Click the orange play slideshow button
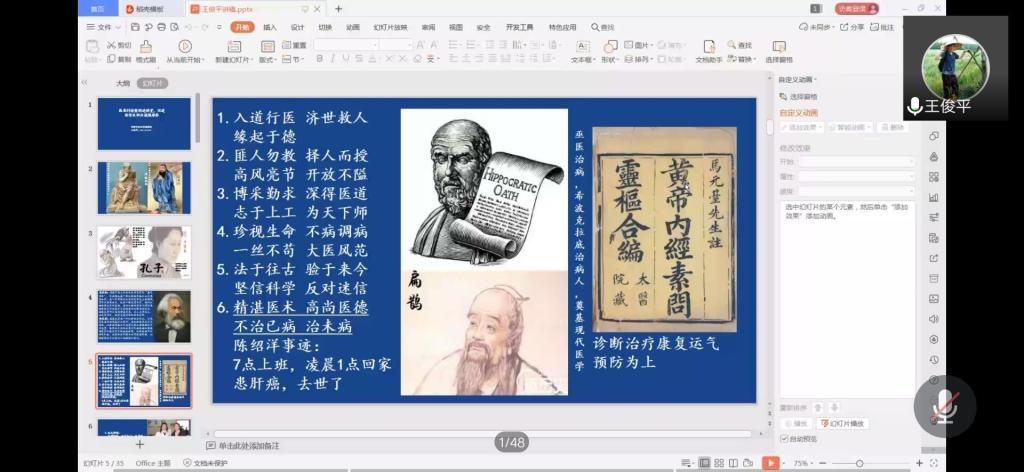 click(x=771, y=463)
